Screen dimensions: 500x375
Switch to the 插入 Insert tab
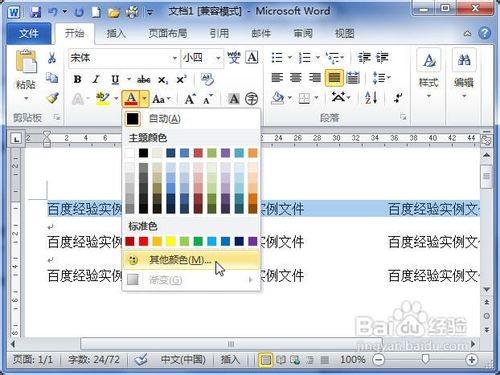point(116,33)
